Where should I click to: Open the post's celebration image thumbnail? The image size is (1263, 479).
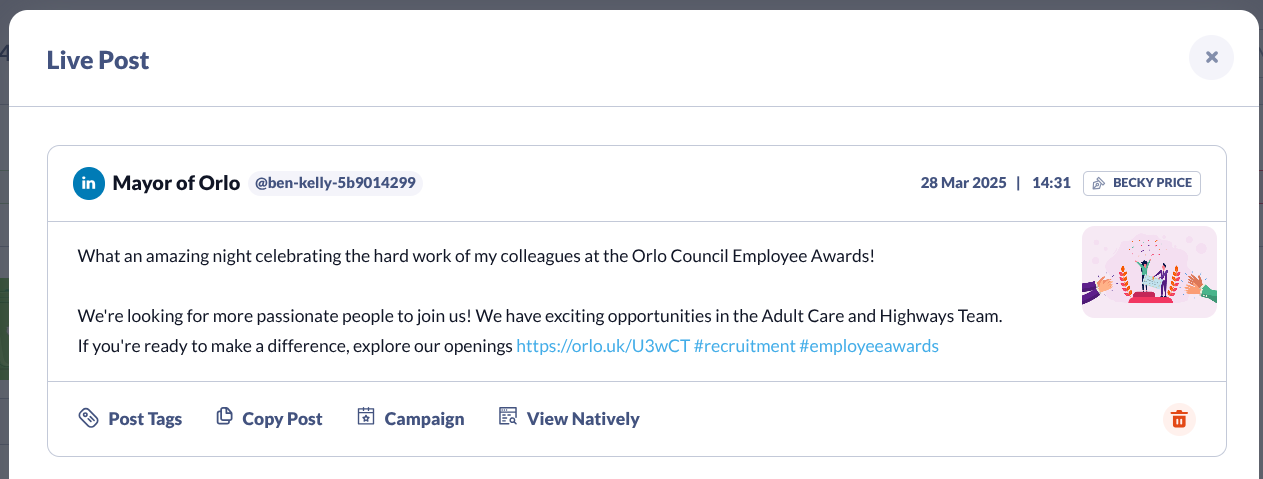1149,271
